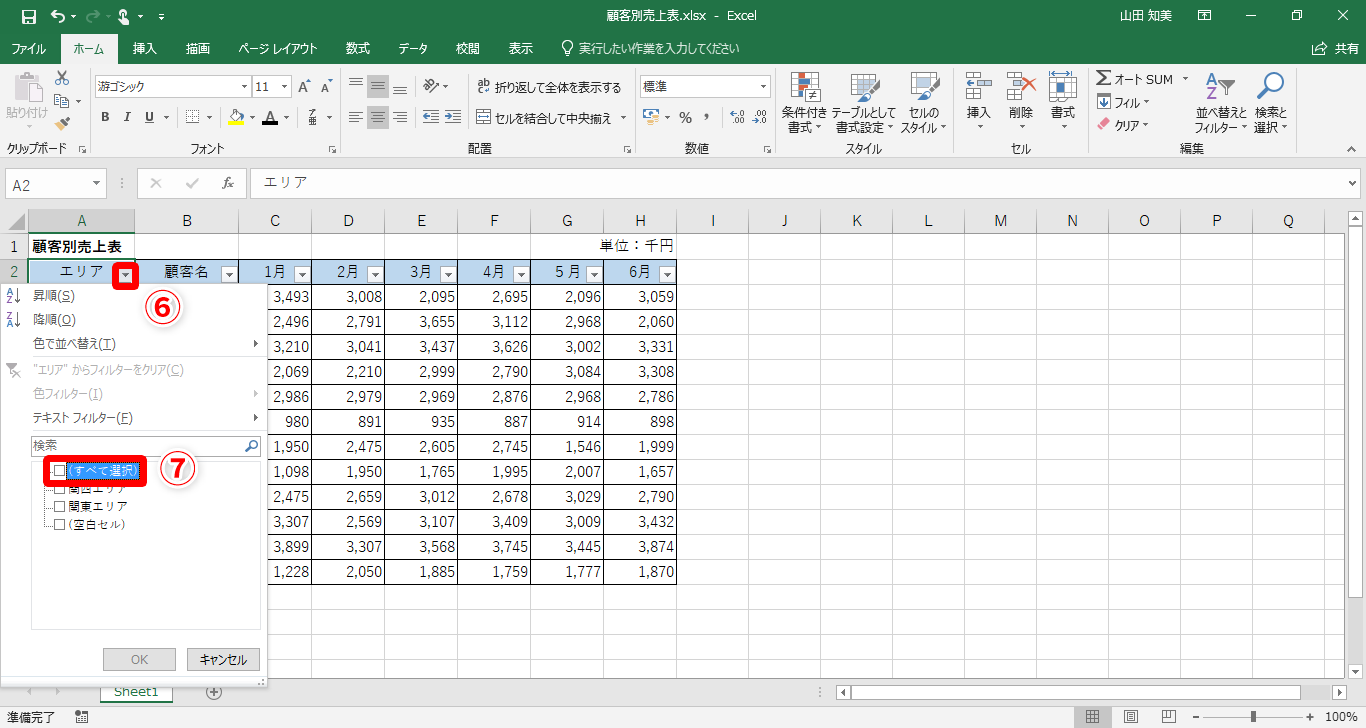Save the workbook from quick access toolbar

(28, 16)
